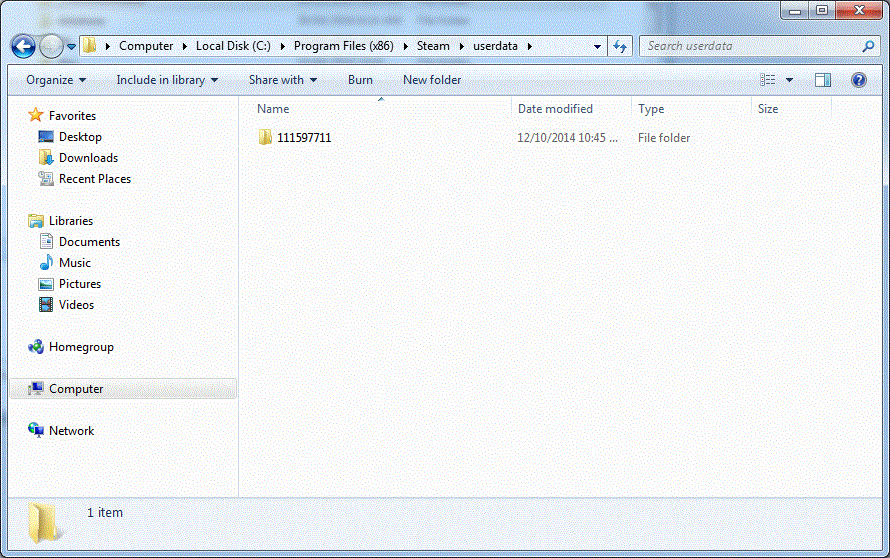Click the Burn toolbar button
The width and height of the screenshot is (890, 558).
click(360, 80)
